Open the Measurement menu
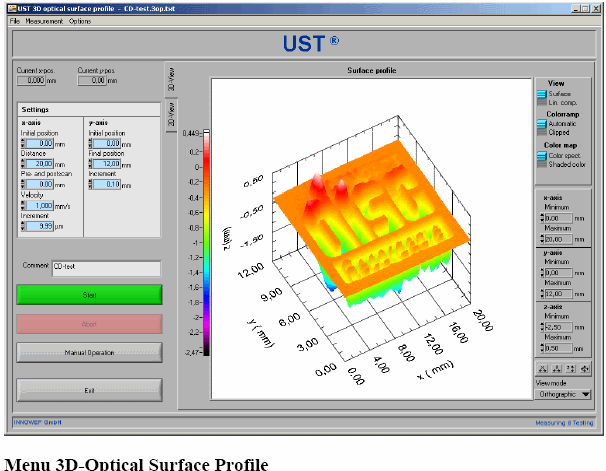Viewport: 606px width, 471px height. pyautogui.click(x=44, y=21)
